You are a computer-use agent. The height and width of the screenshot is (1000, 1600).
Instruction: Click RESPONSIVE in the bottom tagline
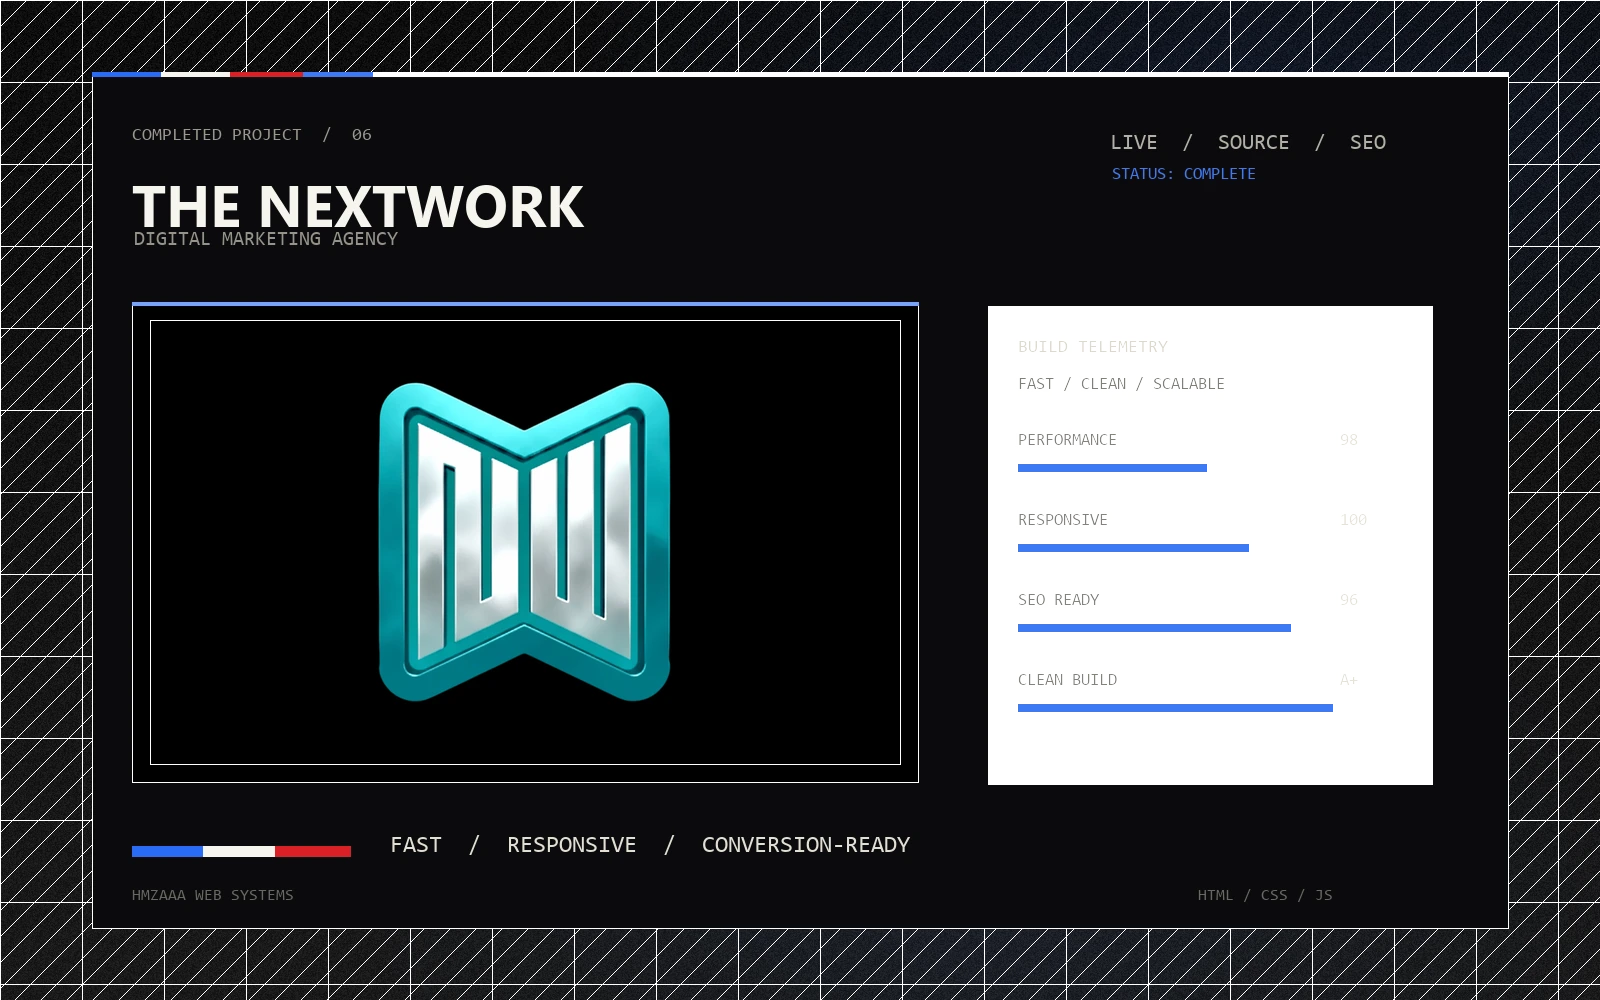point(571,845)
